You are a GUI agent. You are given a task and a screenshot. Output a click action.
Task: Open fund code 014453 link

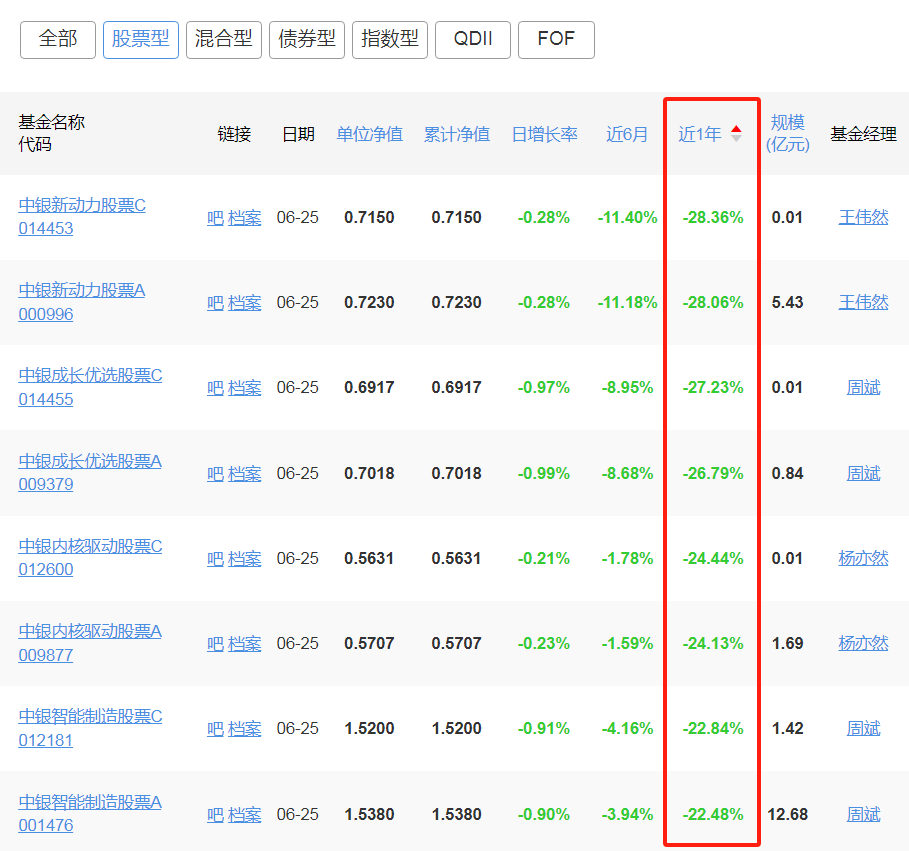point(46,228)
